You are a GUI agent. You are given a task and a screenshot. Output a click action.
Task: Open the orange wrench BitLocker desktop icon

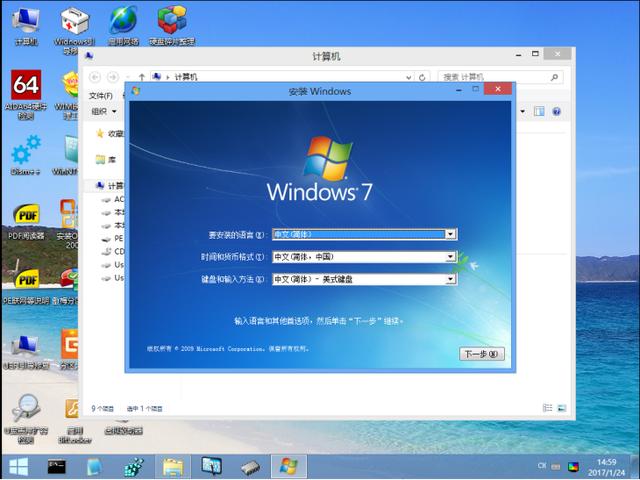pos(75,420)
